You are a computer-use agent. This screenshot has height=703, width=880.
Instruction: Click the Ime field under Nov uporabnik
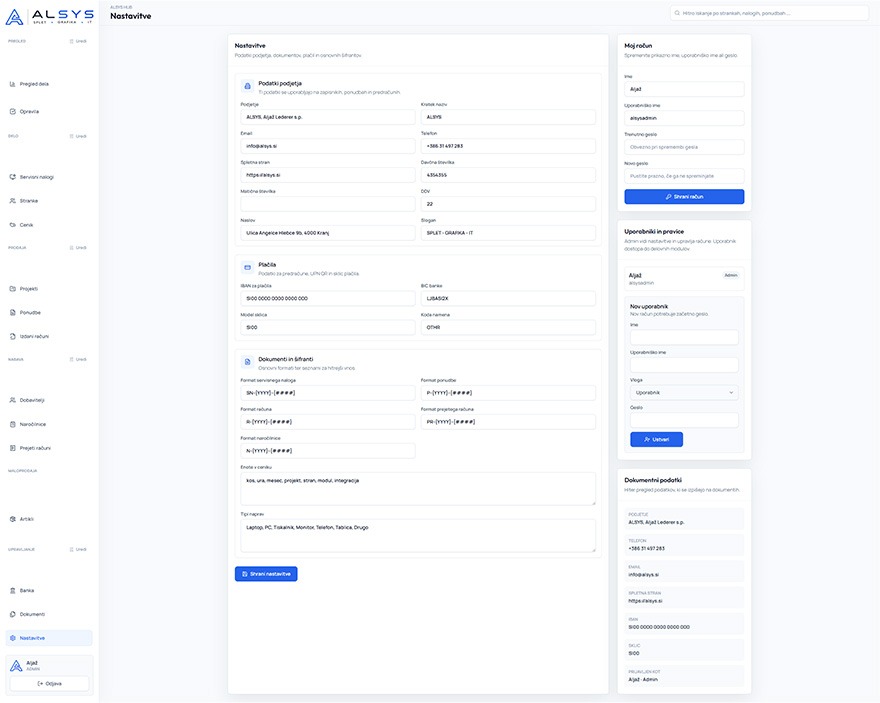click(x=684, y=337)
